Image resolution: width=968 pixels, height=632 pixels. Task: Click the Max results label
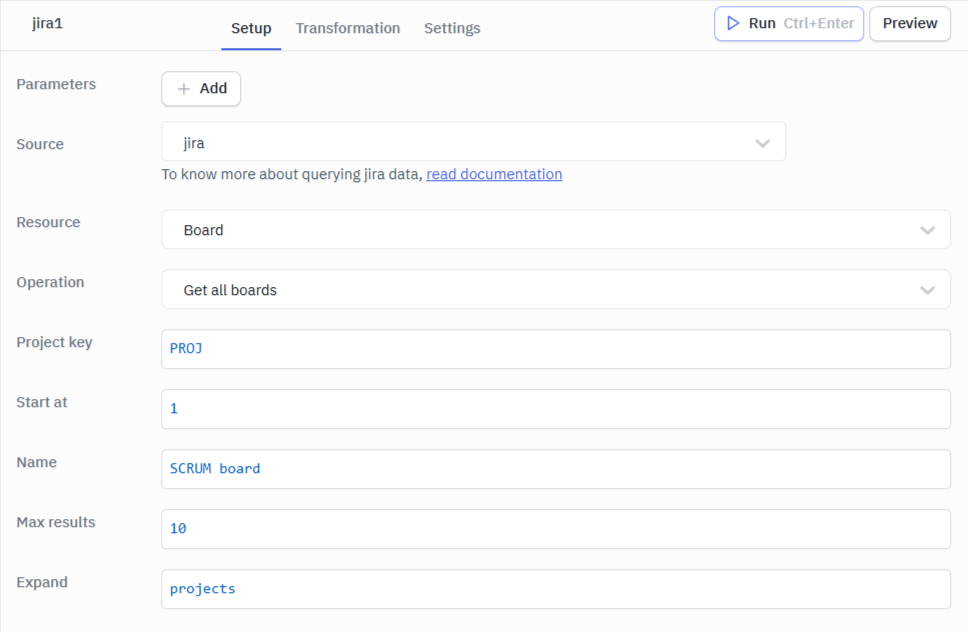tap(56, 522)
